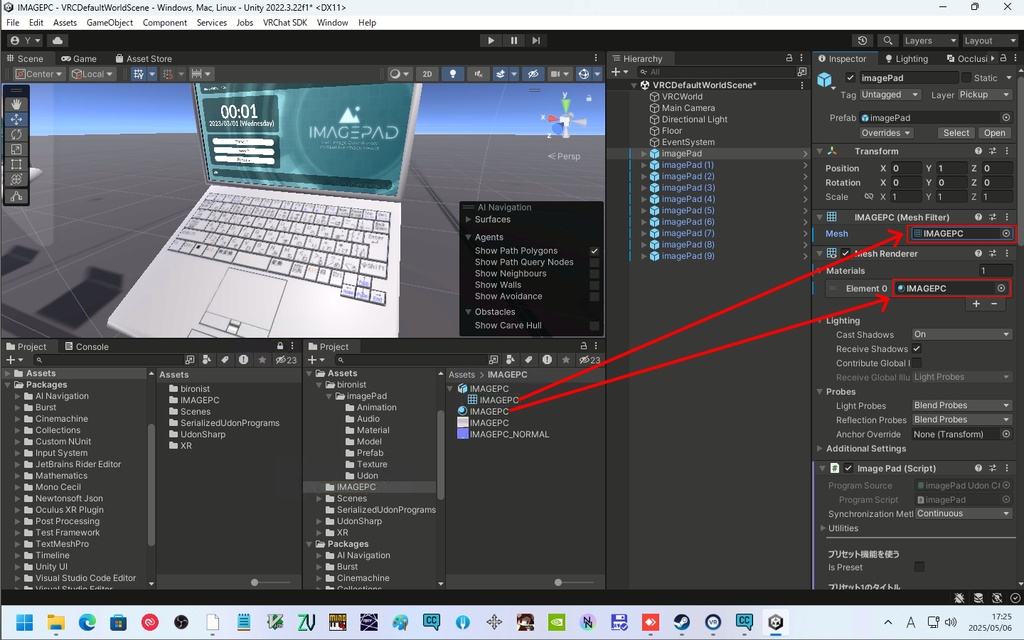The image size is (1024, 640).
Task: Open Mesh Filter component help icon
Action: click(978, 217)
